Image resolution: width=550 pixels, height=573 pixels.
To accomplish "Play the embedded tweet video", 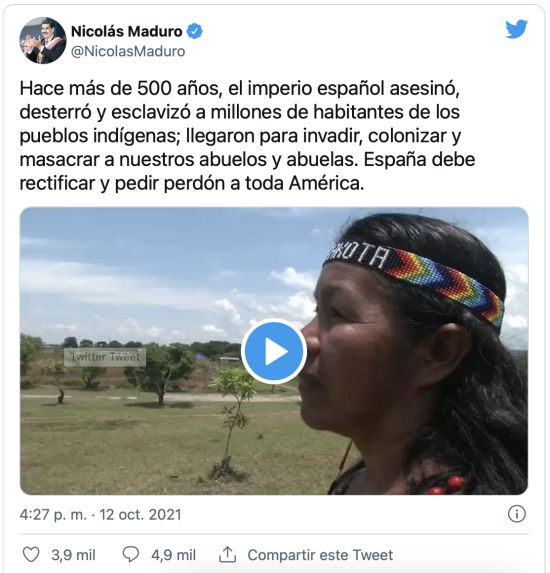I will pyautogui.click(x=274, y=351).
